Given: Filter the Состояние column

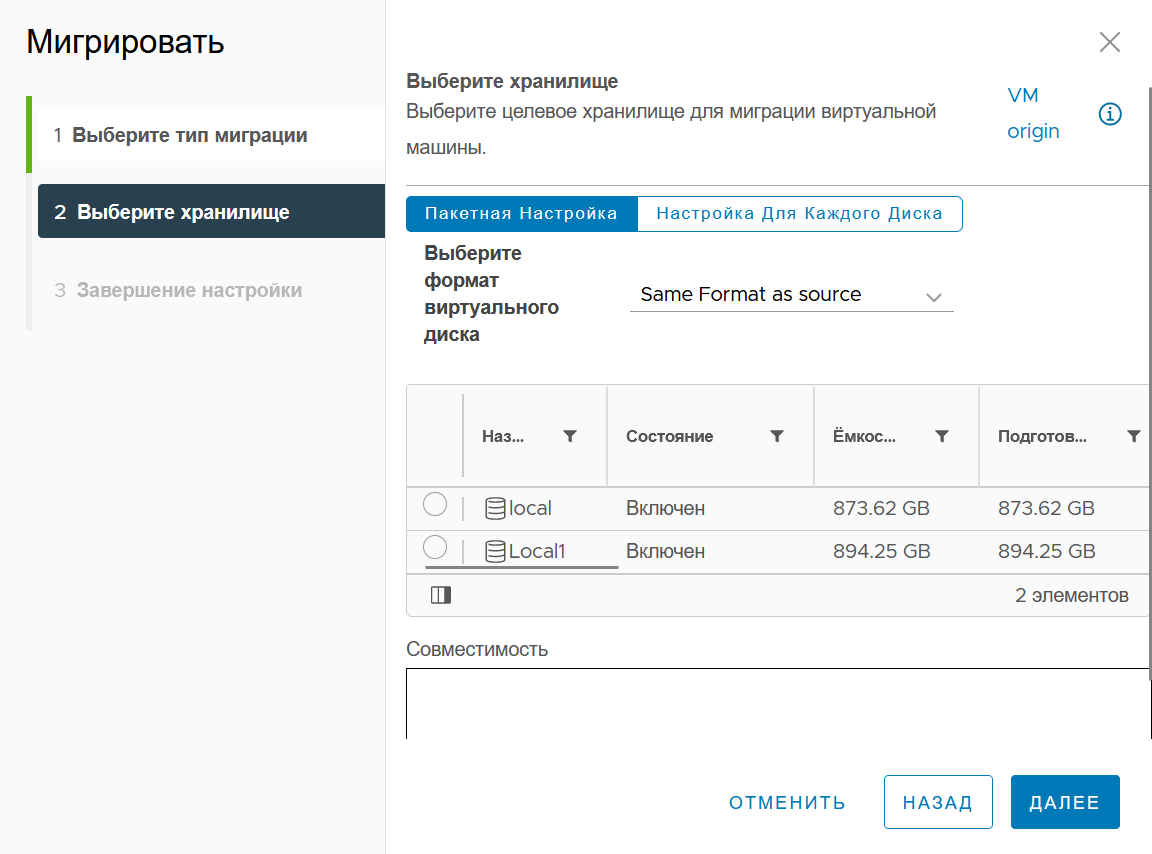Looking at the screenshot, I should 777,437.
